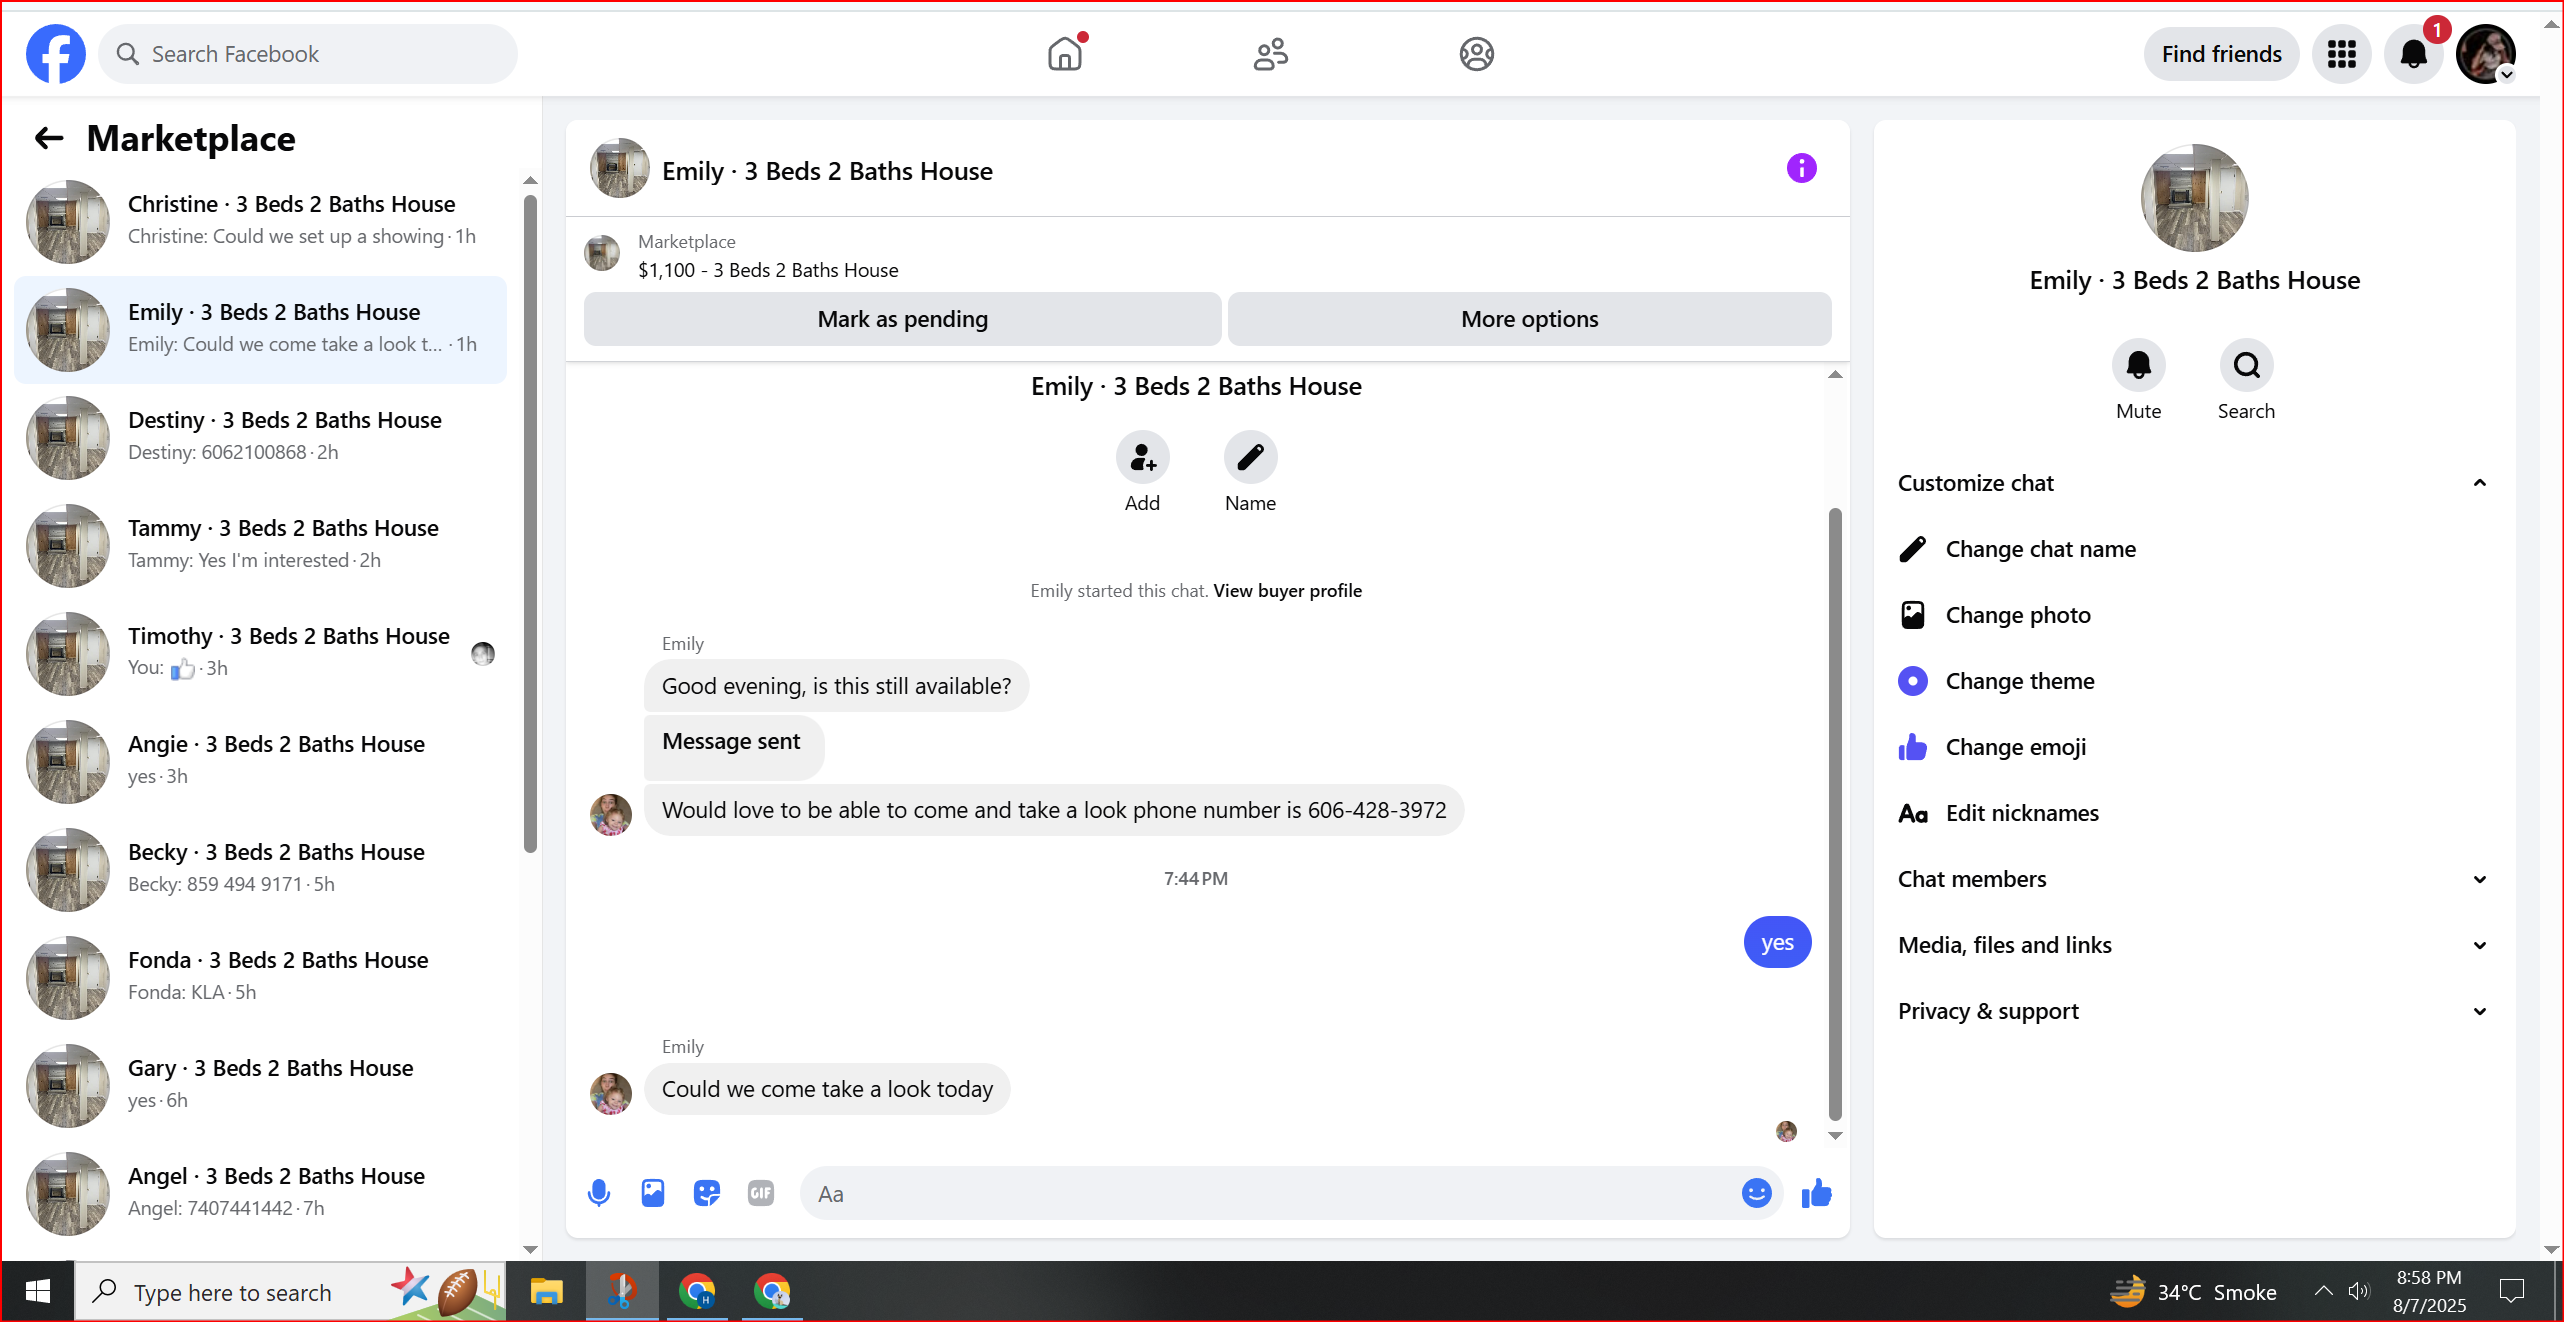This screenshot has height=1322, width=2564.
Task: Open the apps grid menu
Action: [2341, 54]
